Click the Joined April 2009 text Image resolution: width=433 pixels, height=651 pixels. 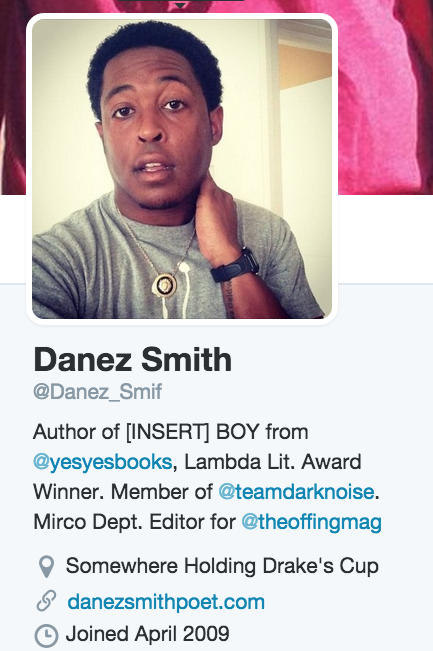click(x=147, y=634)
